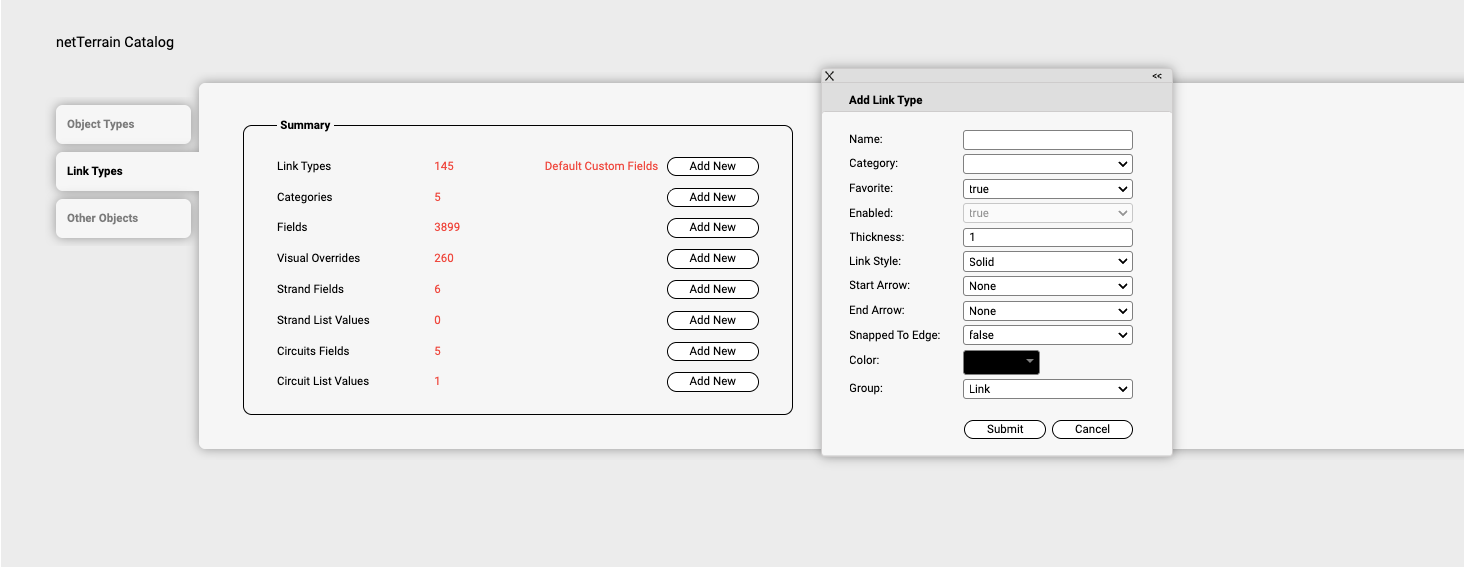Select the Link Types tab

tap(123, 171)
